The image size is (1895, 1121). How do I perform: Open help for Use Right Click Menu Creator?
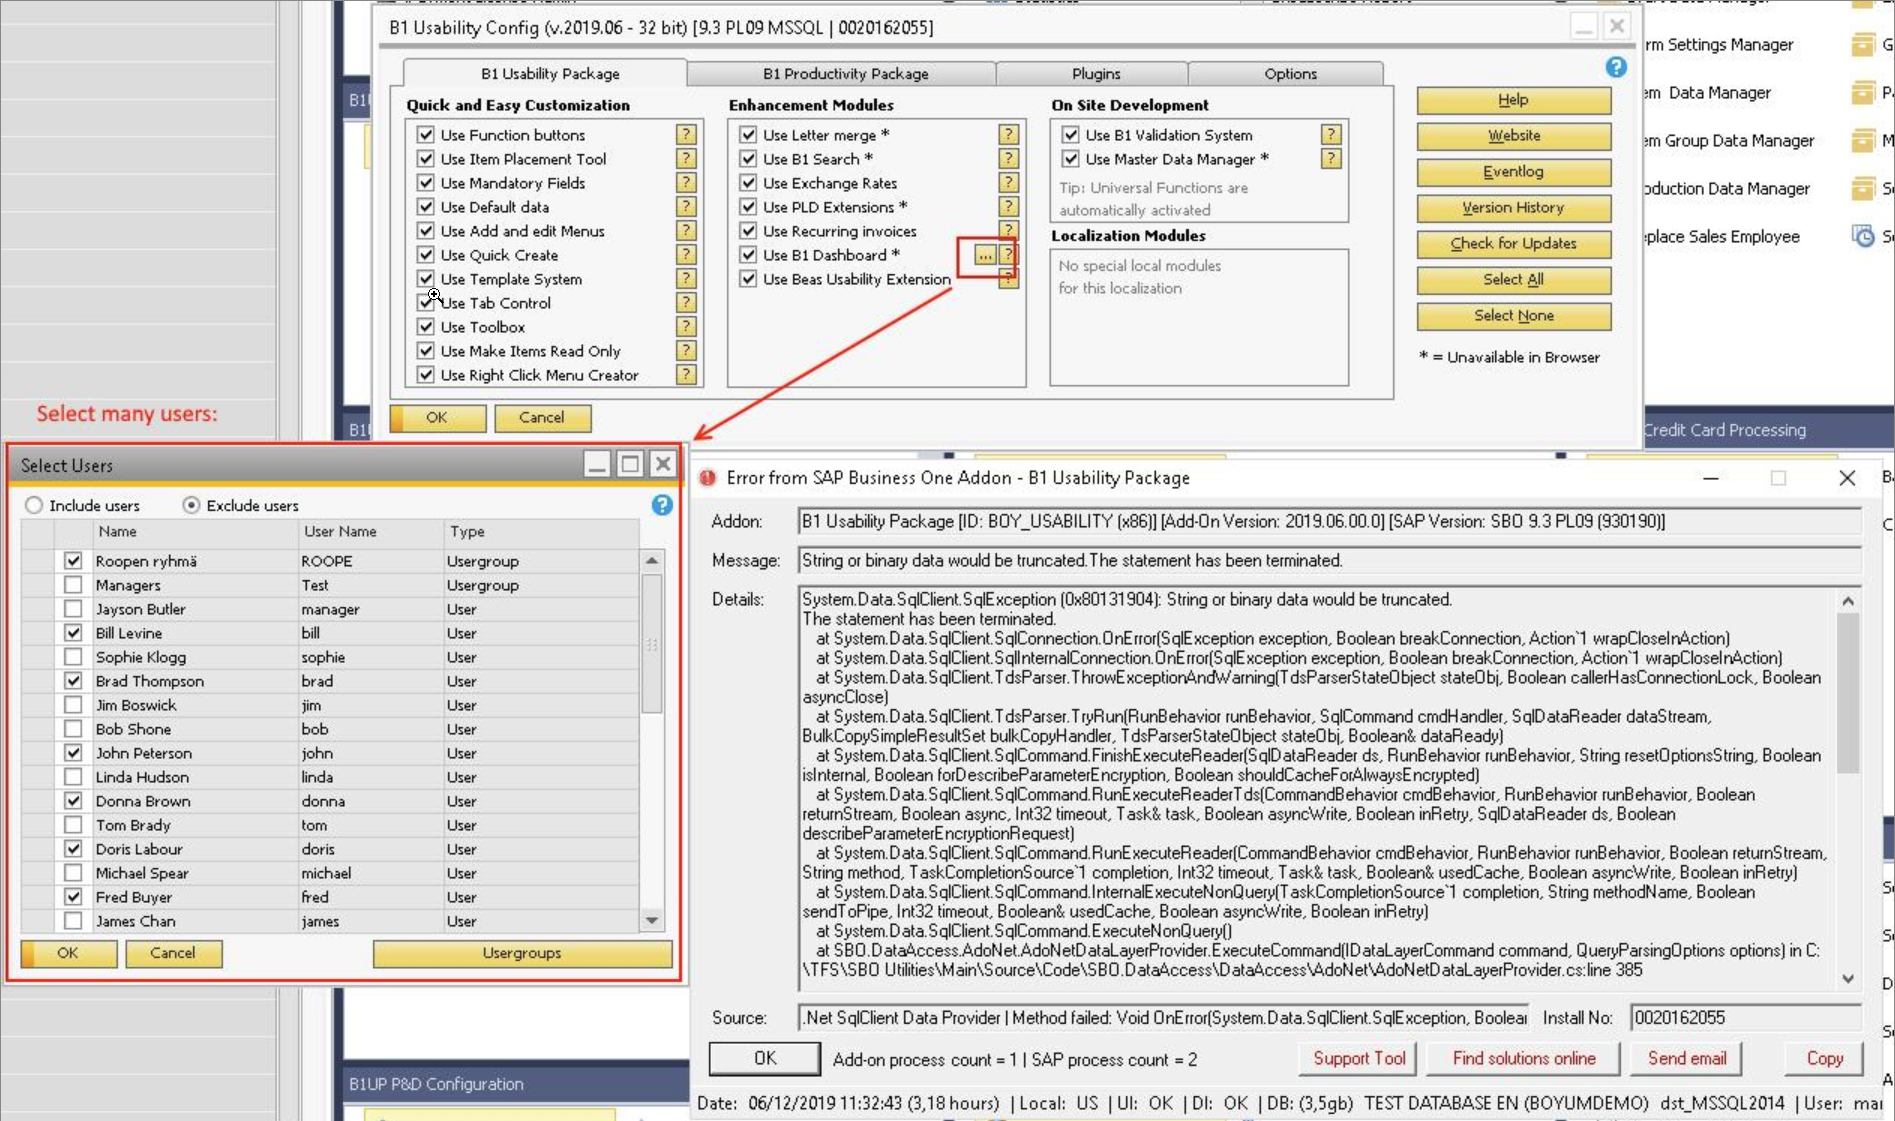coord(686,374)
